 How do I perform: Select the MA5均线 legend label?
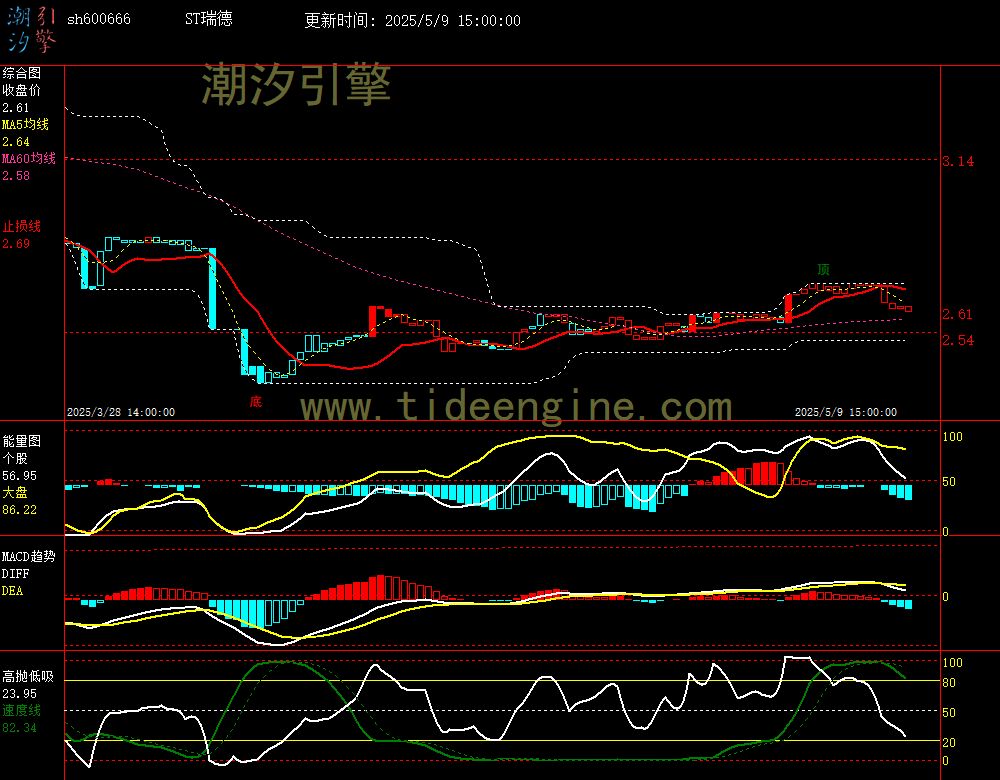26,124
